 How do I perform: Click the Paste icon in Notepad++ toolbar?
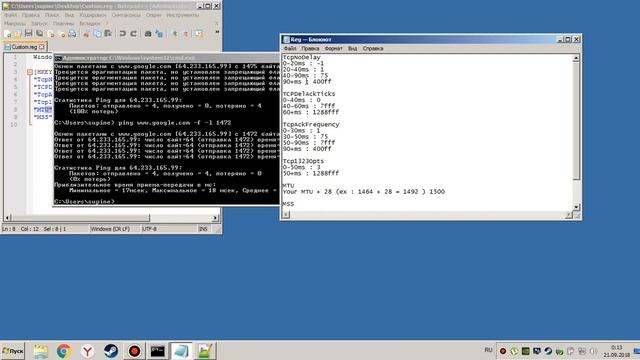coord(108,34)
